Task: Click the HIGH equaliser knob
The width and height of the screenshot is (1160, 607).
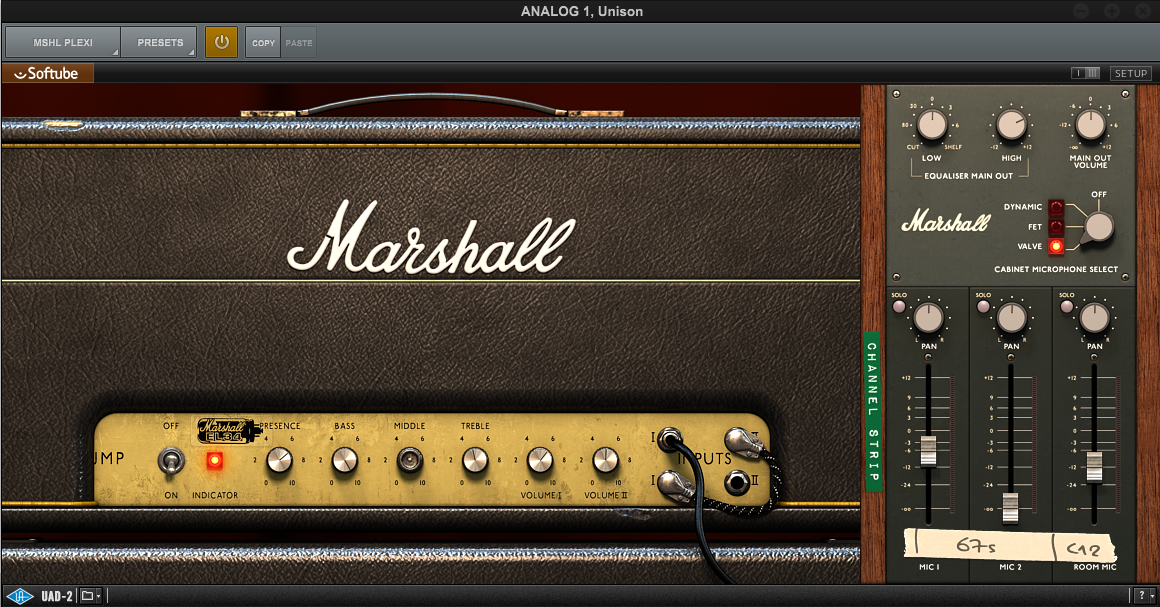Action: [1011, 124]
